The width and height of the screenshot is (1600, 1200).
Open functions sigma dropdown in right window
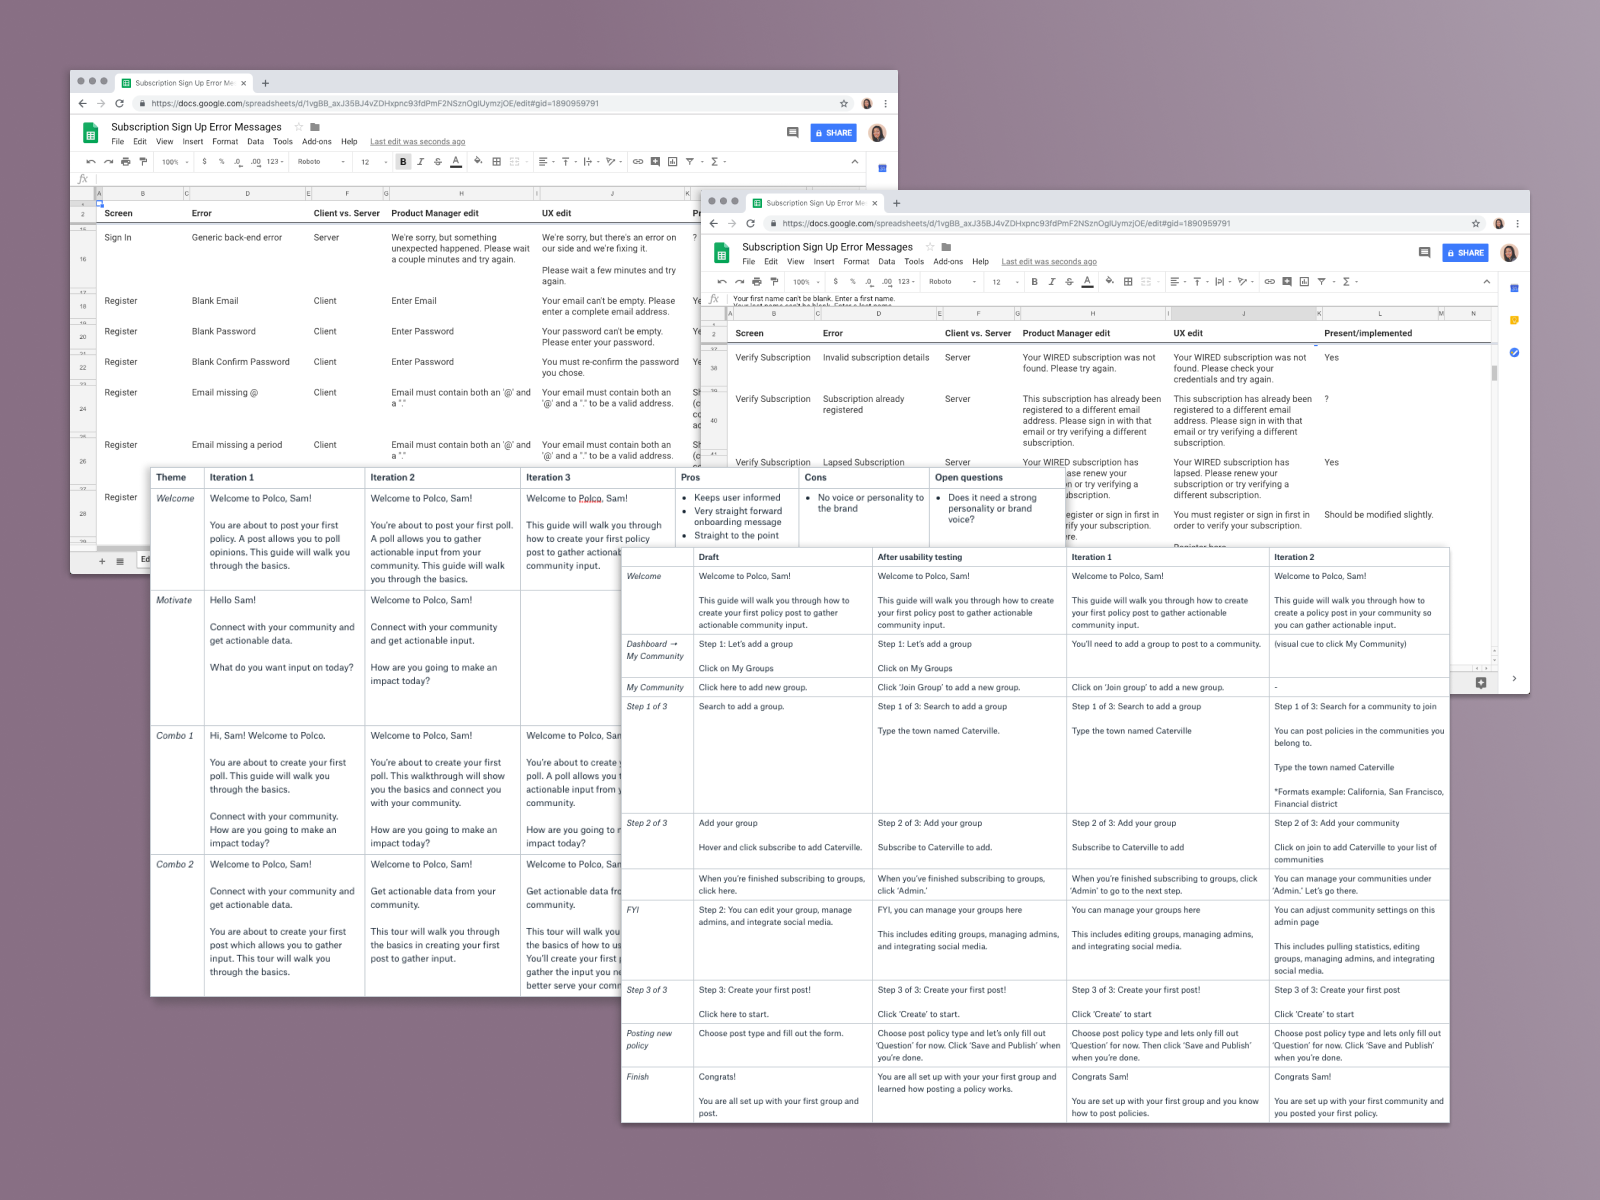click(1349, 281)
